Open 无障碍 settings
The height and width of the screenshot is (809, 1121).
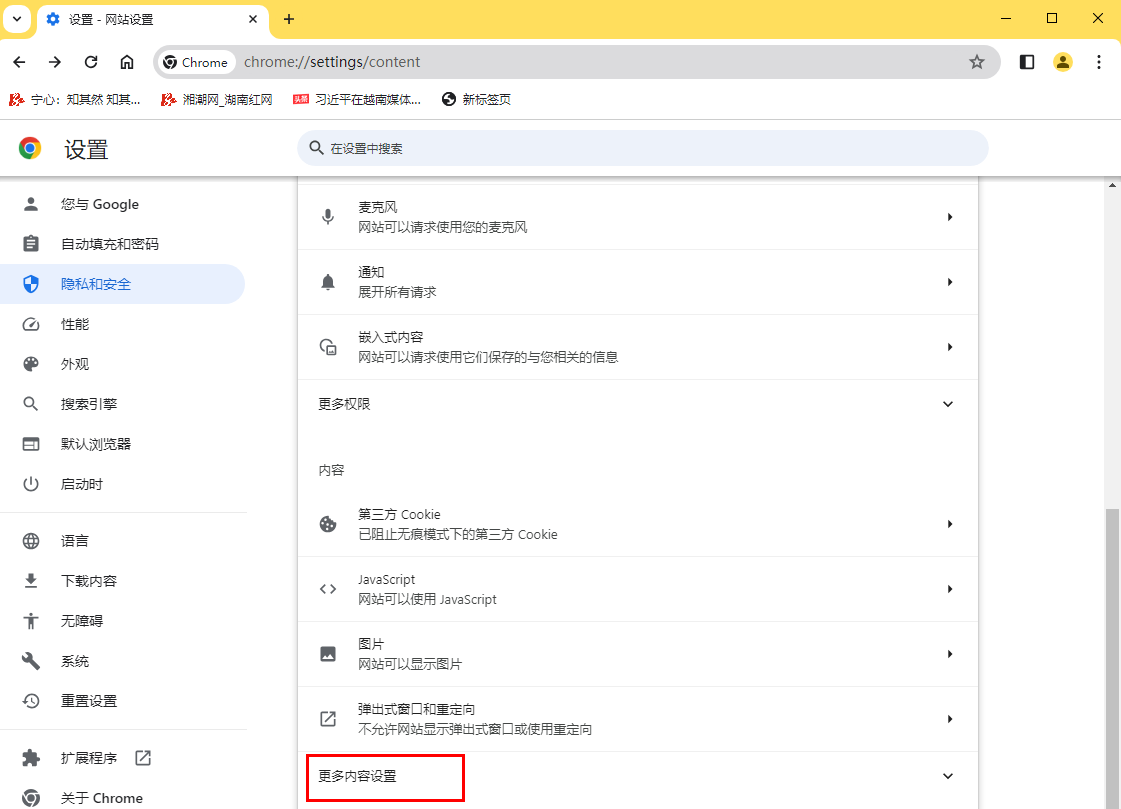[x=122, y=621]
